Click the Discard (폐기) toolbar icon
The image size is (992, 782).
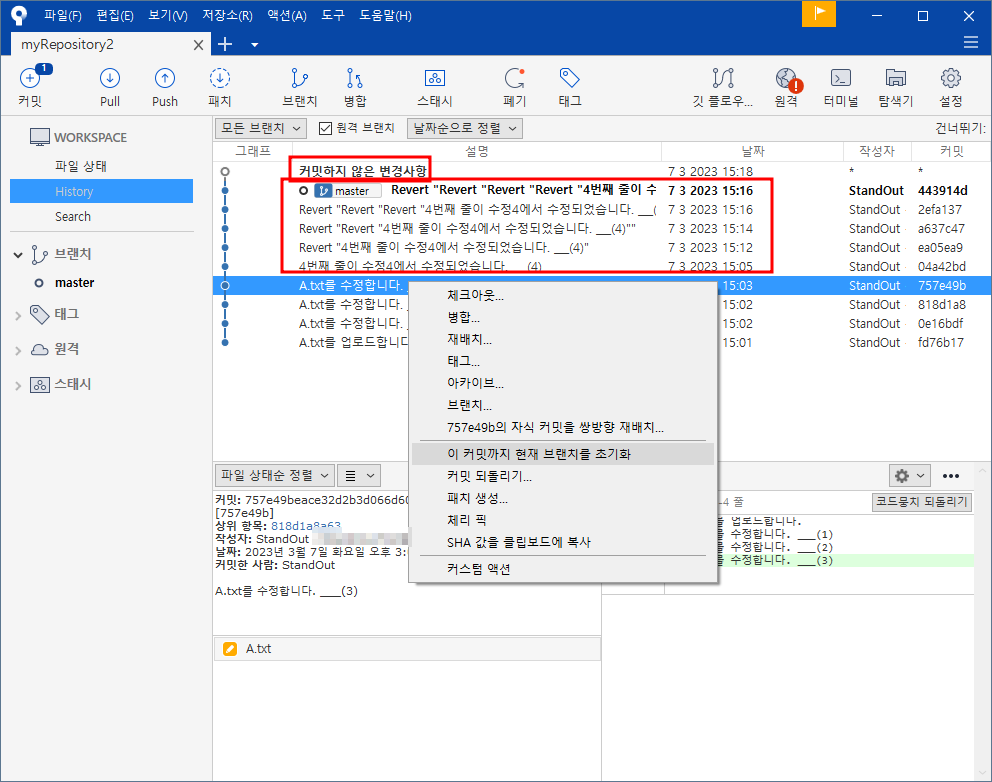tap(514, 87)
